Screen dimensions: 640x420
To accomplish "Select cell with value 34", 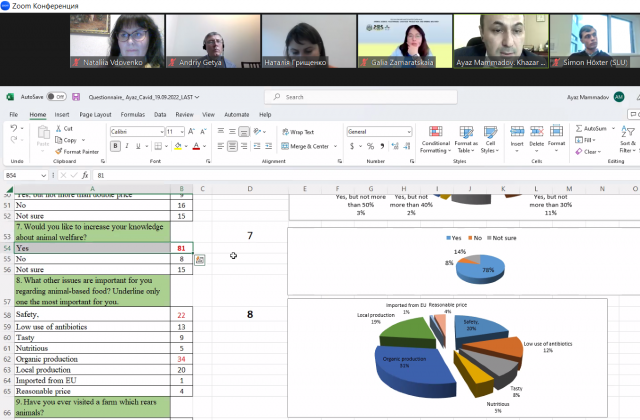I will (181, 359).
